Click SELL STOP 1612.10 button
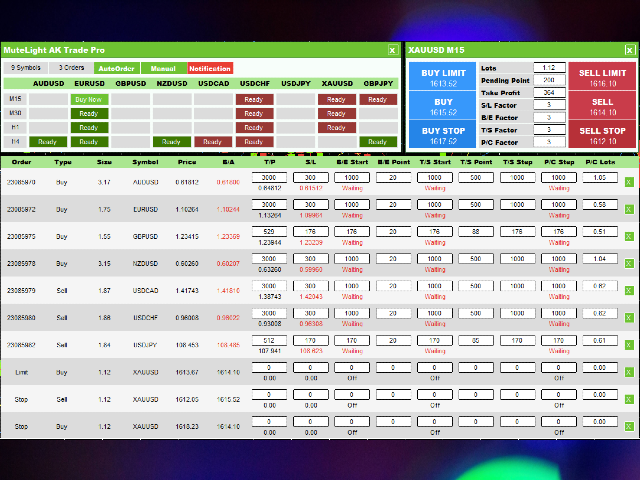Viewport: 640px width, 480px height. point(602,133)
